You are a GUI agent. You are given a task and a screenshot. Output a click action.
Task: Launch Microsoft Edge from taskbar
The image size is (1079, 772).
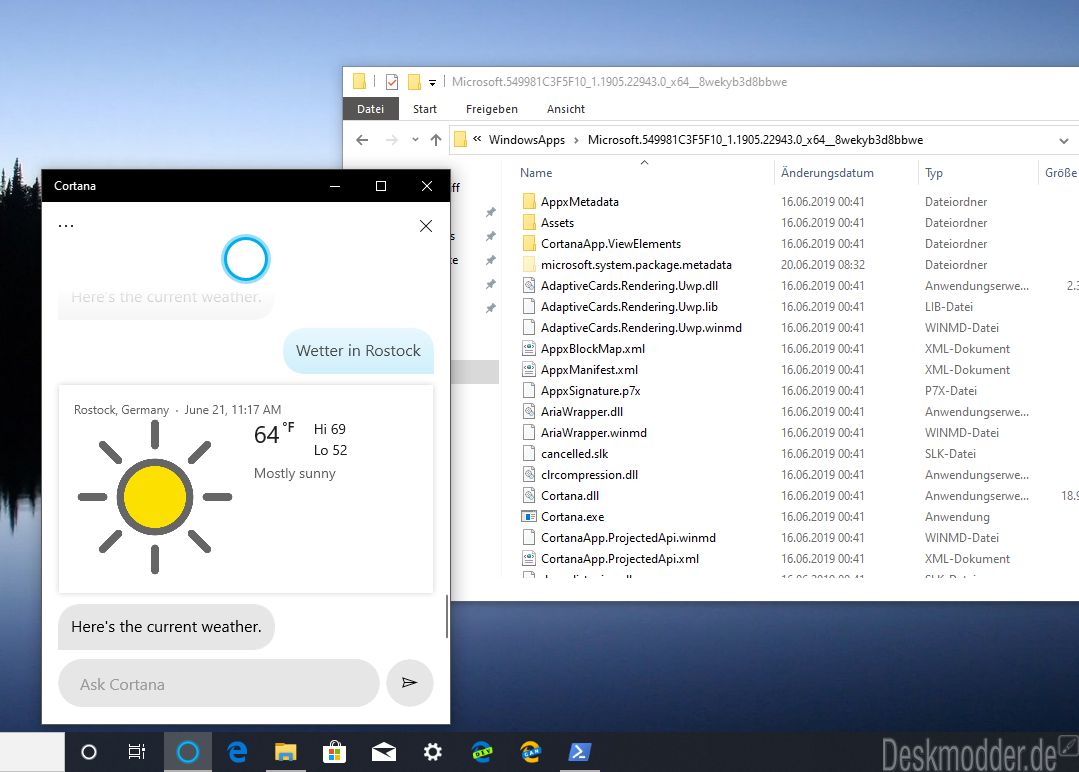(x=237, y=752)
